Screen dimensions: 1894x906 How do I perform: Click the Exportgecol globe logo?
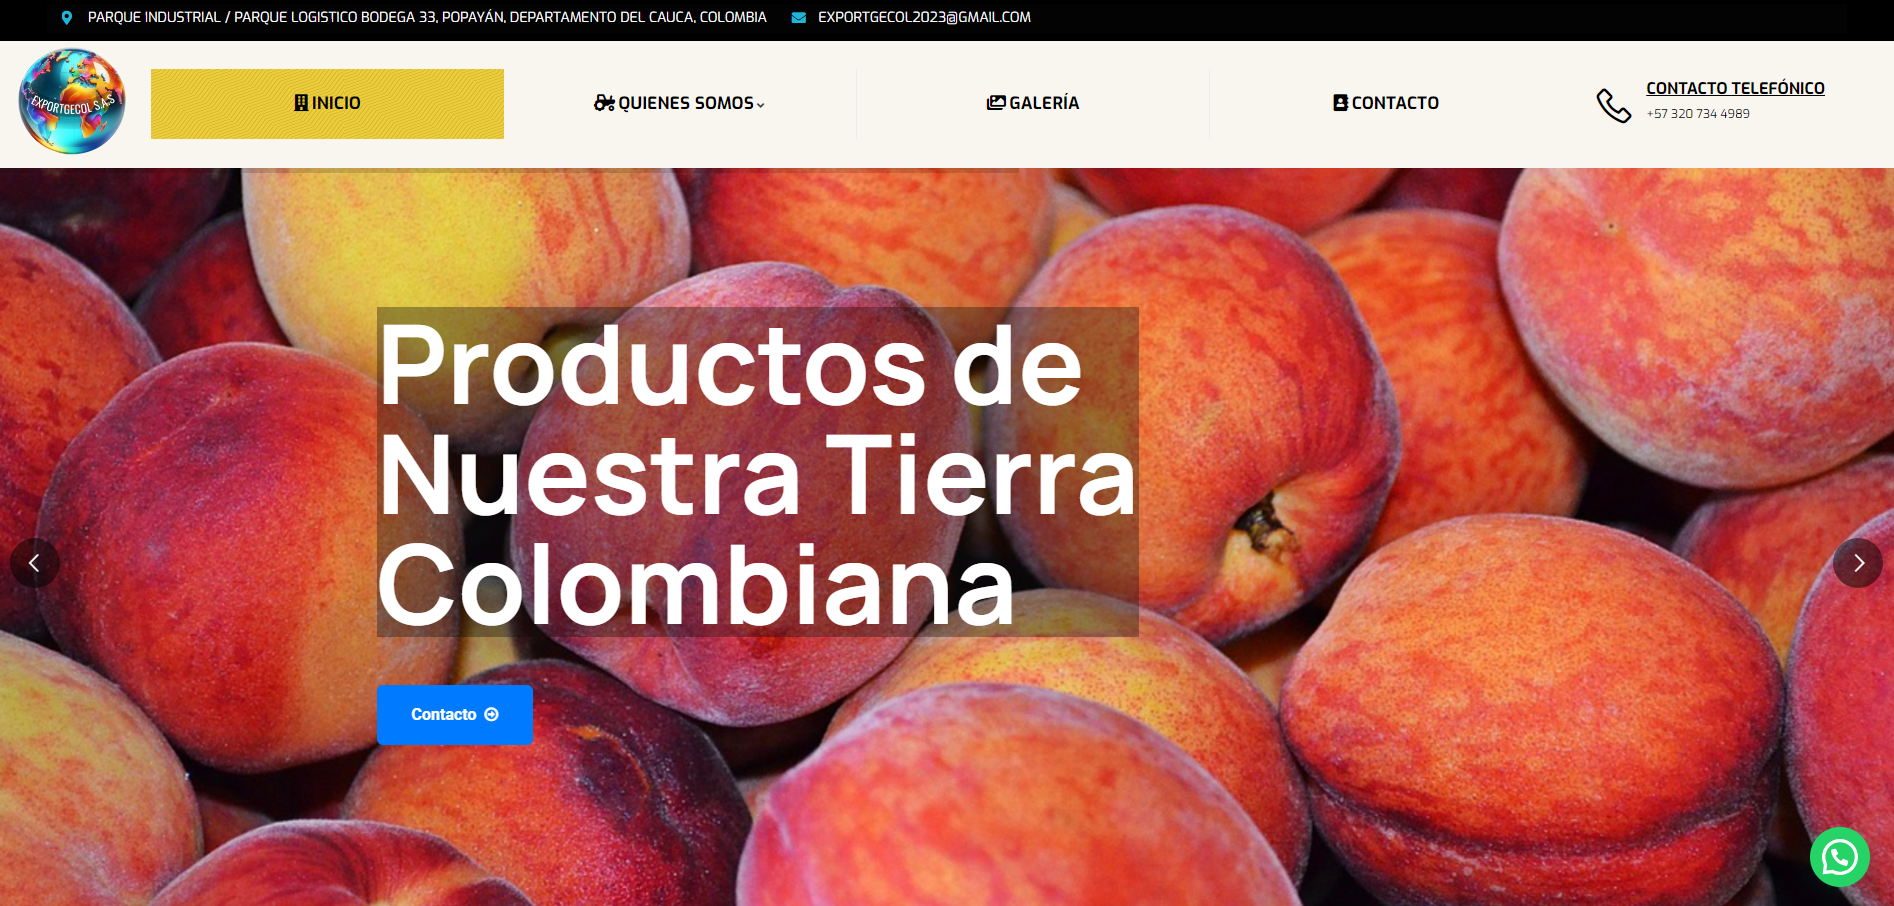(x=72, y=102)
